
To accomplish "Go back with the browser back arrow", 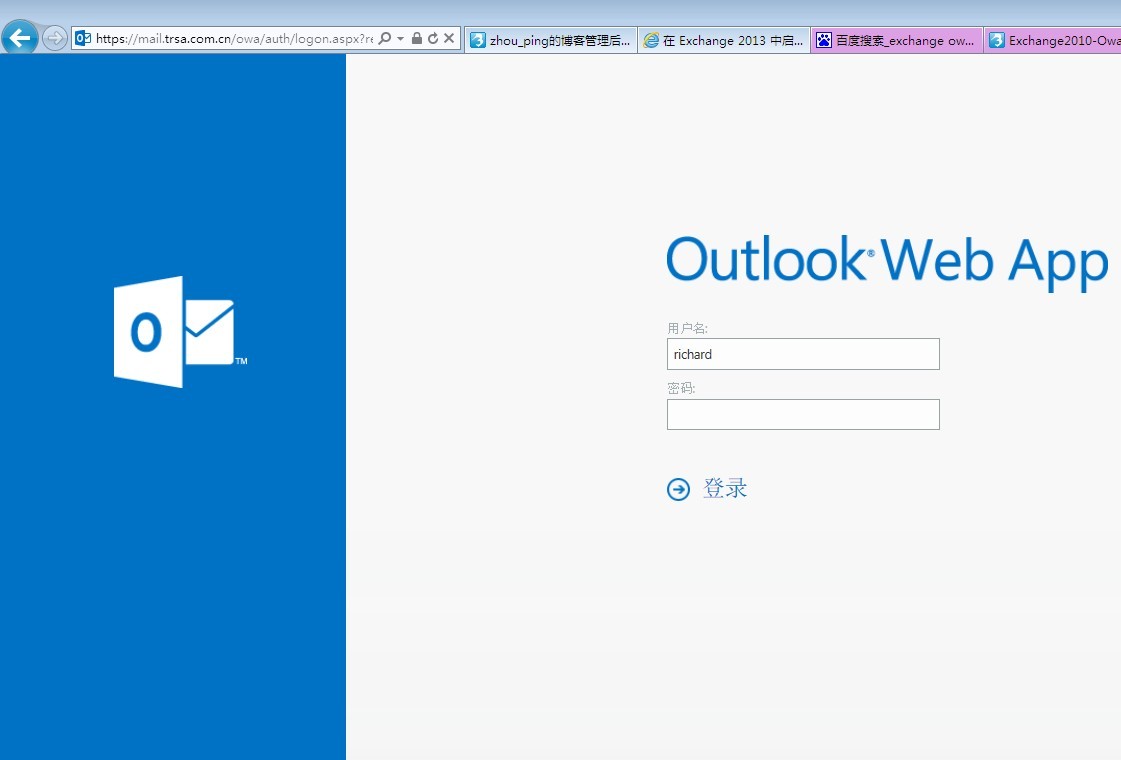I will [x=19, y=37].
